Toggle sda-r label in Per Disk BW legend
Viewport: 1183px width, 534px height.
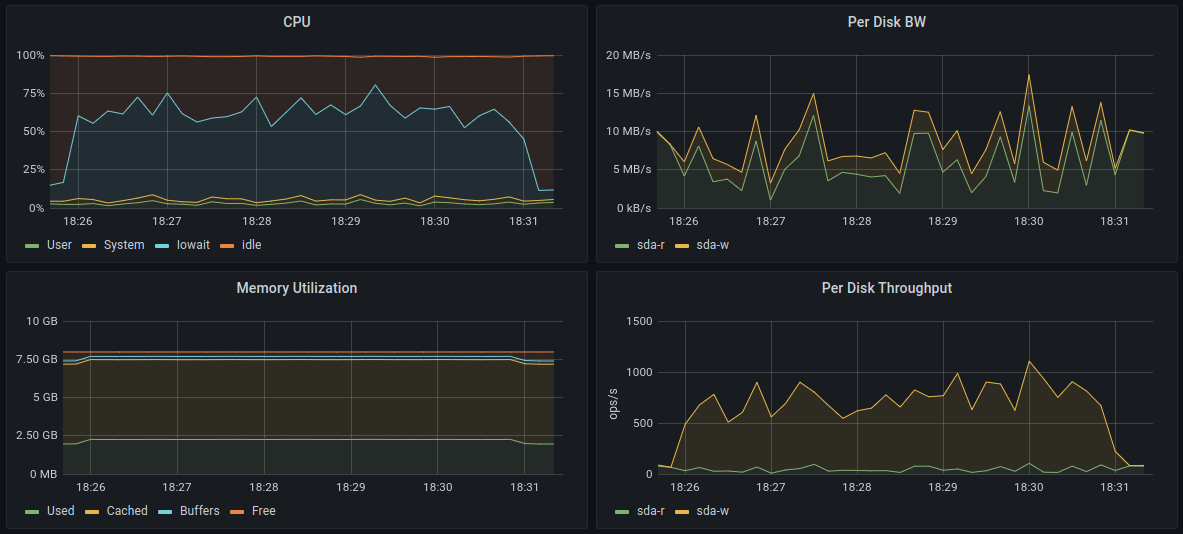pyautogui.click(x=653, y=245)
